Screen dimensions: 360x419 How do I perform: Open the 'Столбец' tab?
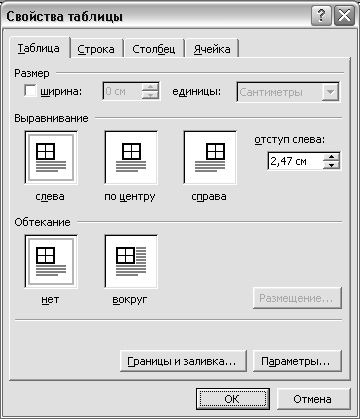[154, 49]
